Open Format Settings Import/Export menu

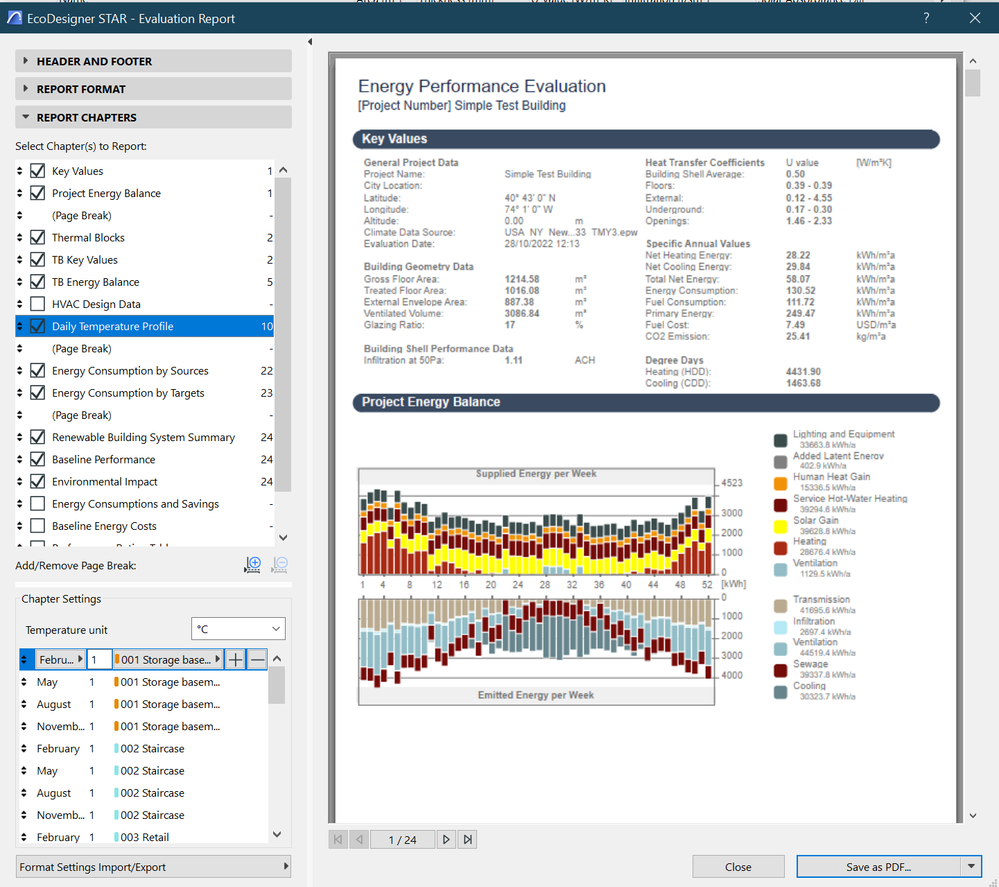tap(154, 867)
